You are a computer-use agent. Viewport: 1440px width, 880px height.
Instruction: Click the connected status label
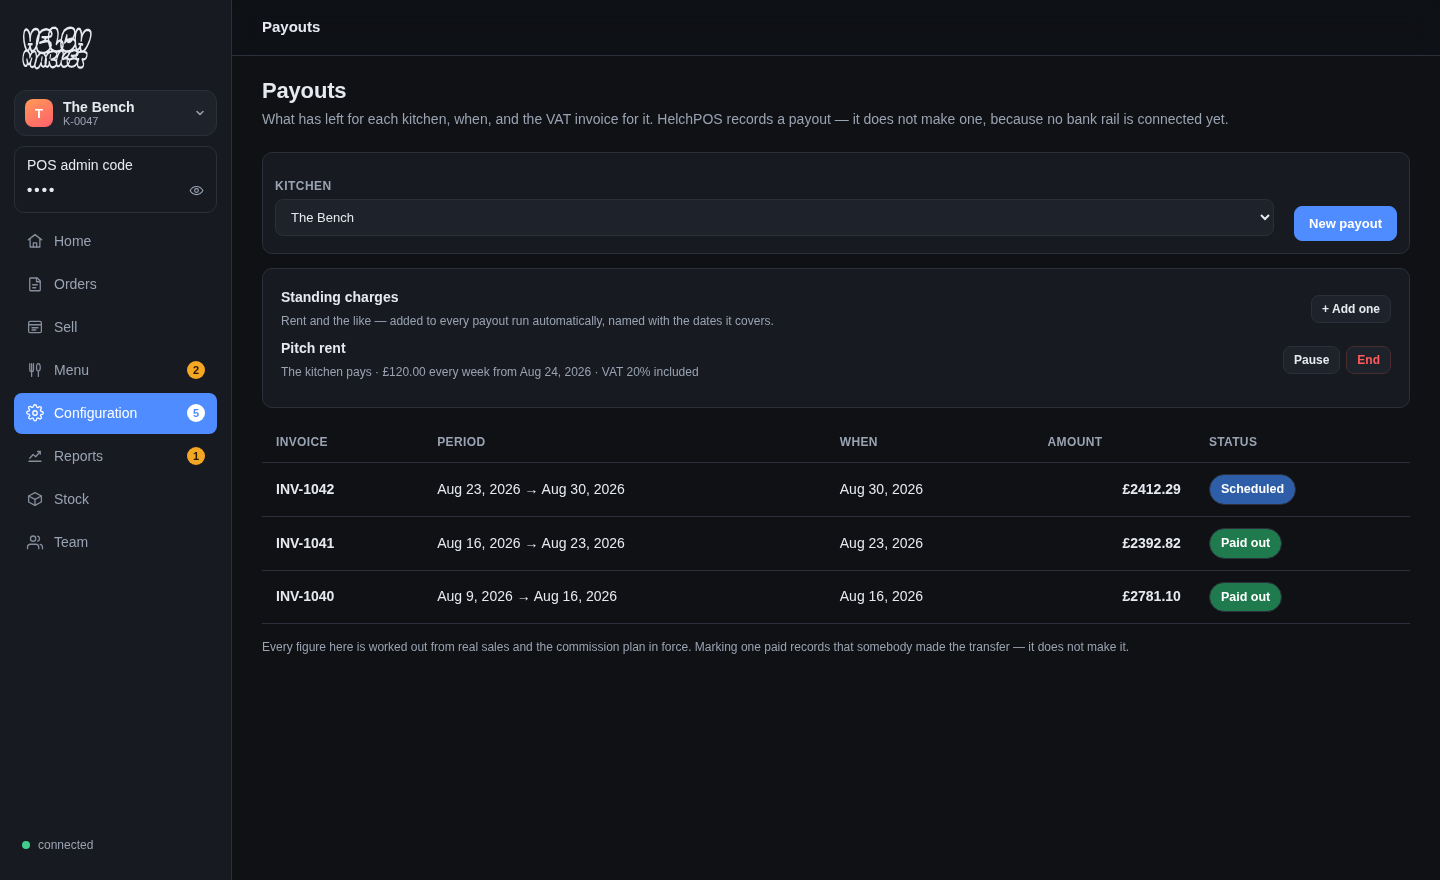(66, 845)
